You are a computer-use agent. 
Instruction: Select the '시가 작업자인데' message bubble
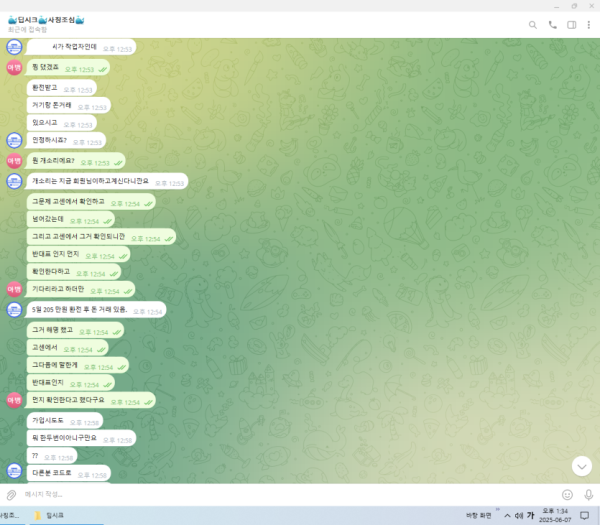(x=82, y=47)
